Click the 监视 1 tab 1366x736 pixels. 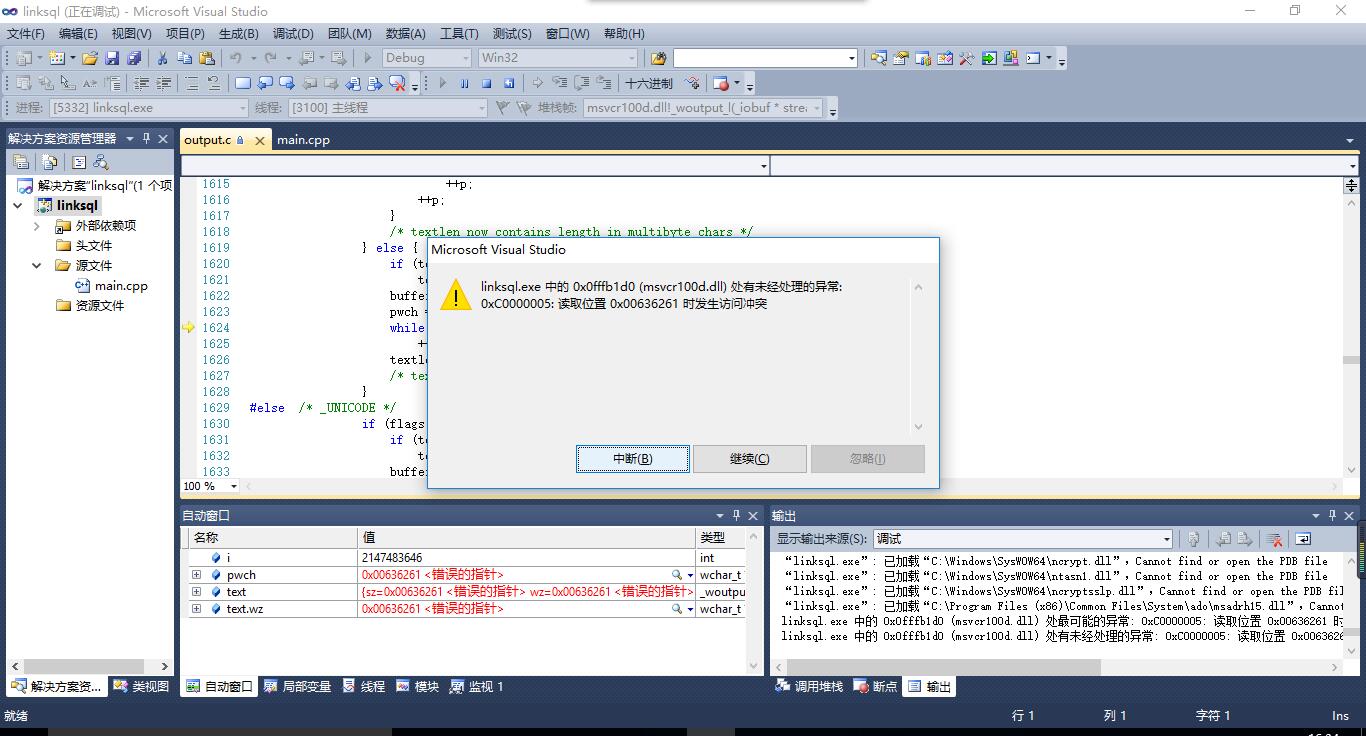point(476,686)
